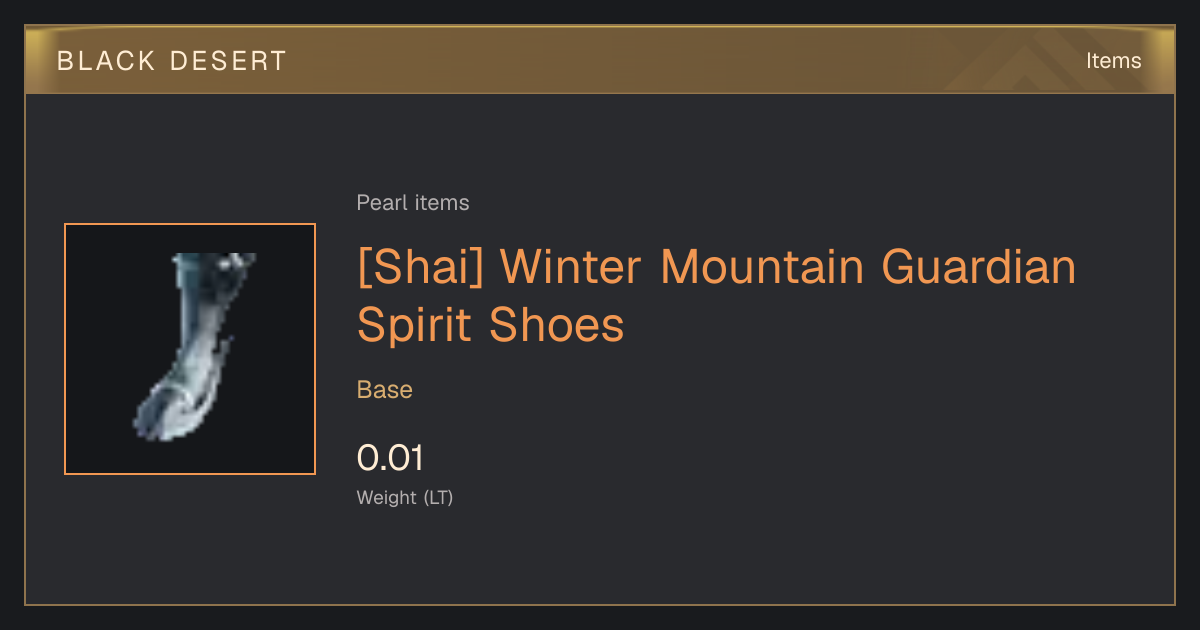This screenshot has height=630, width=1200.
Task: Click the Weight (LT) label
Action: point(405,498)
